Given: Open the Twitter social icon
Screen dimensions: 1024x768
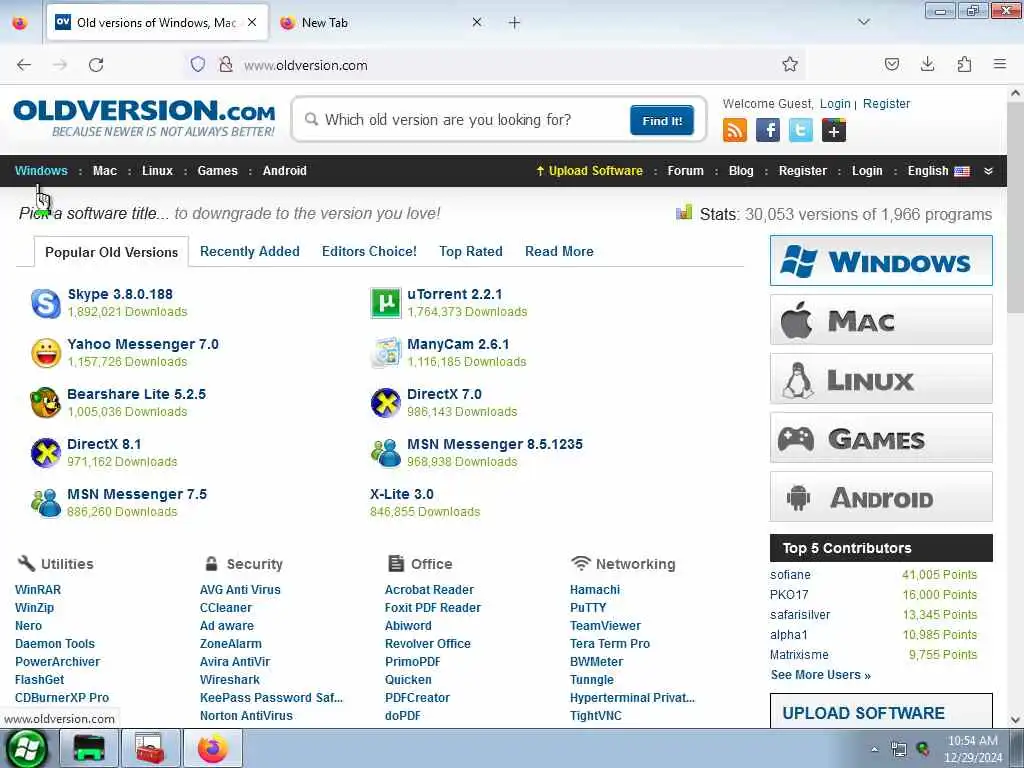Looking at the screenshot, I should pyautogui.click(x=801, y=130).
